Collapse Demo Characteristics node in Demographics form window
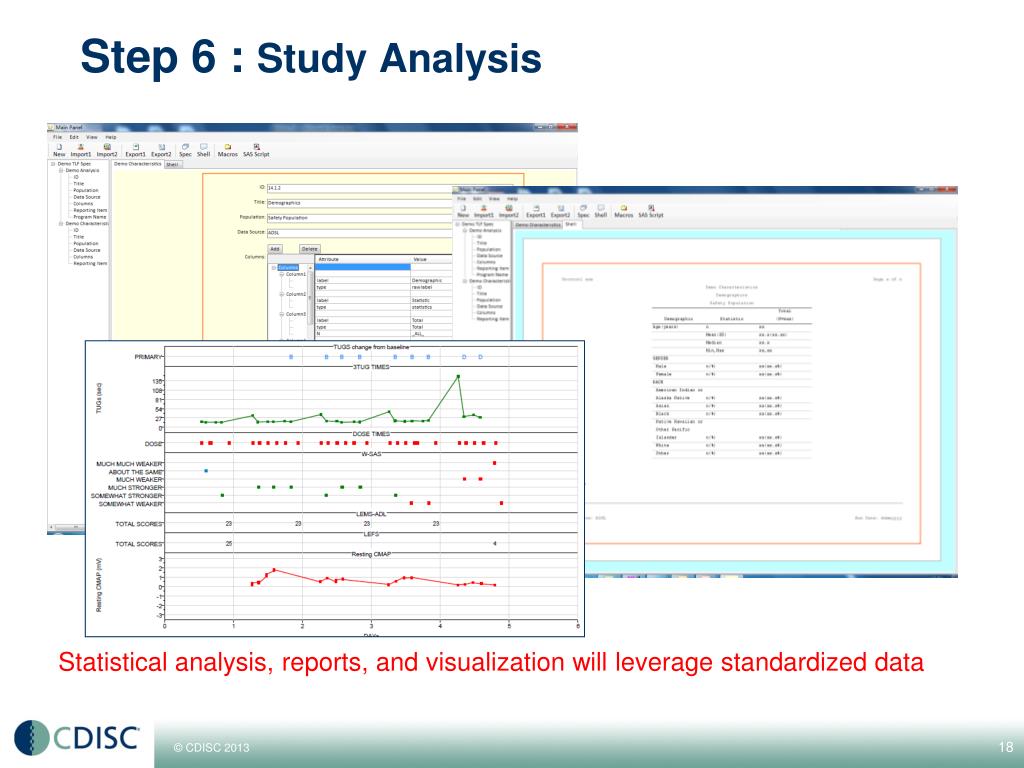Image resolution: width=1024 pixels, height=768 pixels. pyautogui.click(x=61, y=223)
